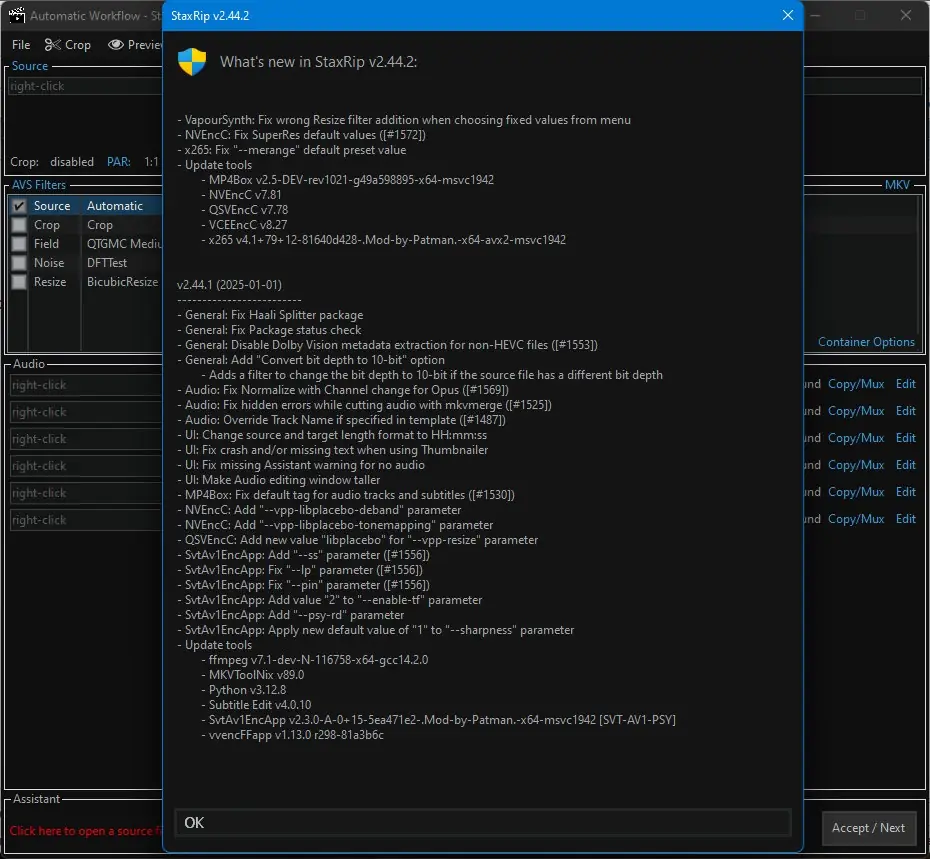Click the Accept / Next button
The height and width of the screenshot is (859, 930).
pyautogui.click(x=868, y=828)
